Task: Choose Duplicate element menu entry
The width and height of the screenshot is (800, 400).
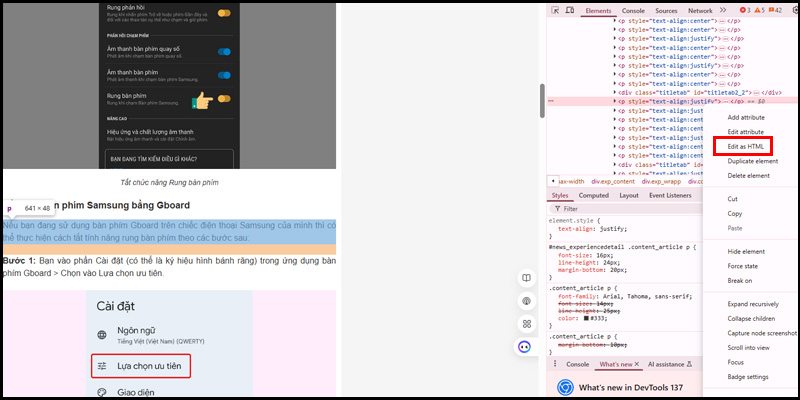Action: [x=753, y=161]
